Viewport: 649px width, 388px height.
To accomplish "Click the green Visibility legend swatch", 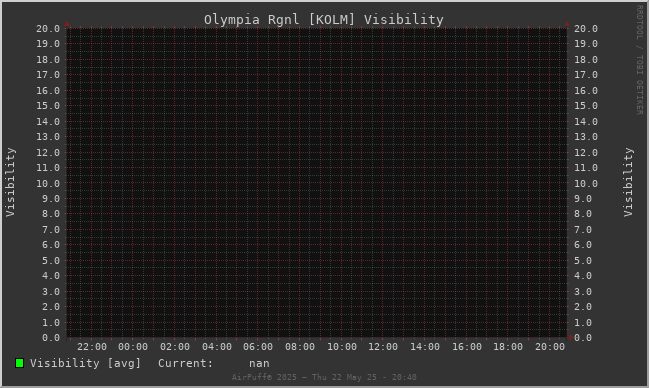I will point(19,363).
